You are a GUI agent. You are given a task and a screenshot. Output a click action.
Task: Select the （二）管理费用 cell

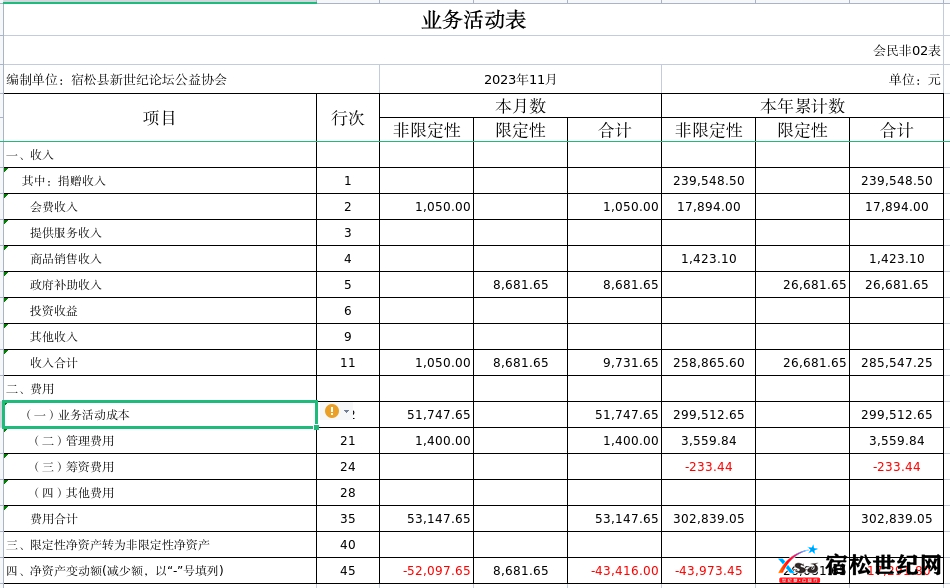[x=160, y=441]
